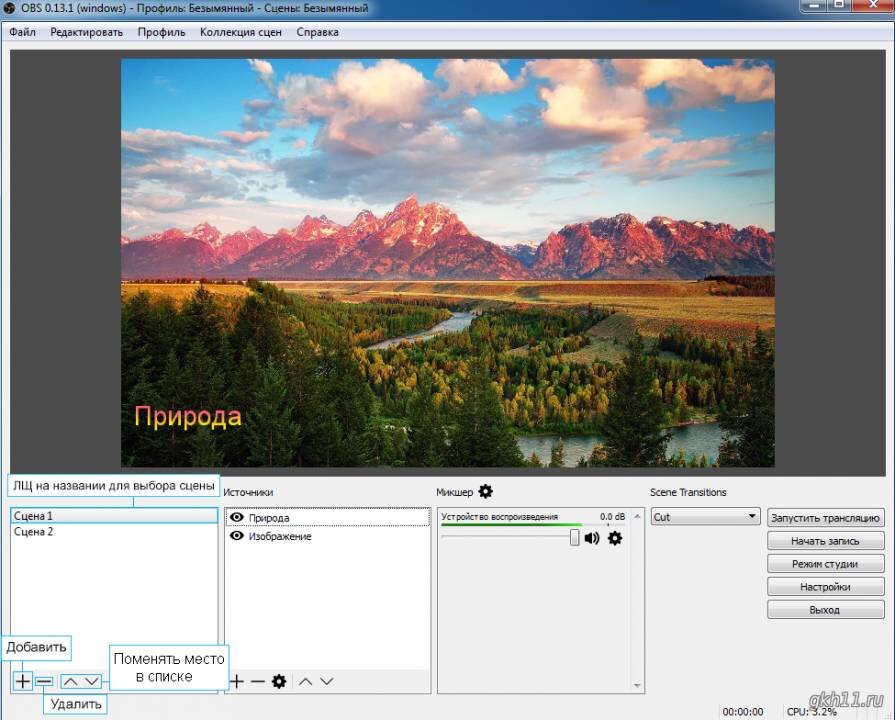Click the CPU usage status text
The height and width of the screenshot is (720, 895).
tap(811, 711)
